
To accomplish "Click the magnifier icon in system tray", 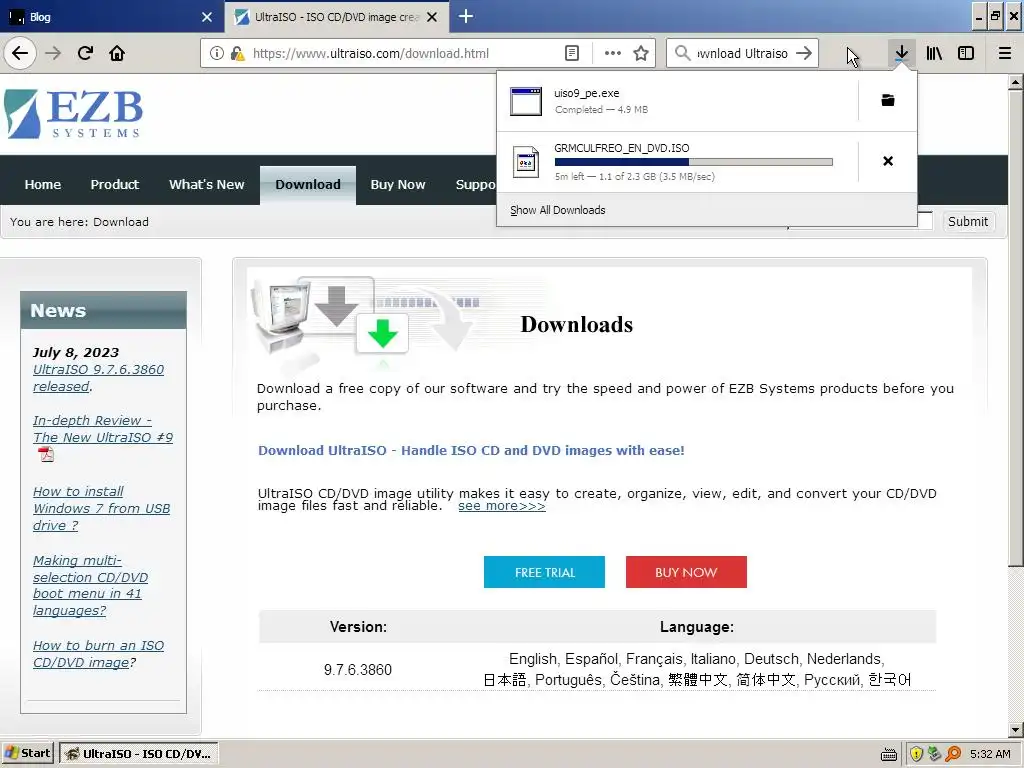I will tap(953, 754).
